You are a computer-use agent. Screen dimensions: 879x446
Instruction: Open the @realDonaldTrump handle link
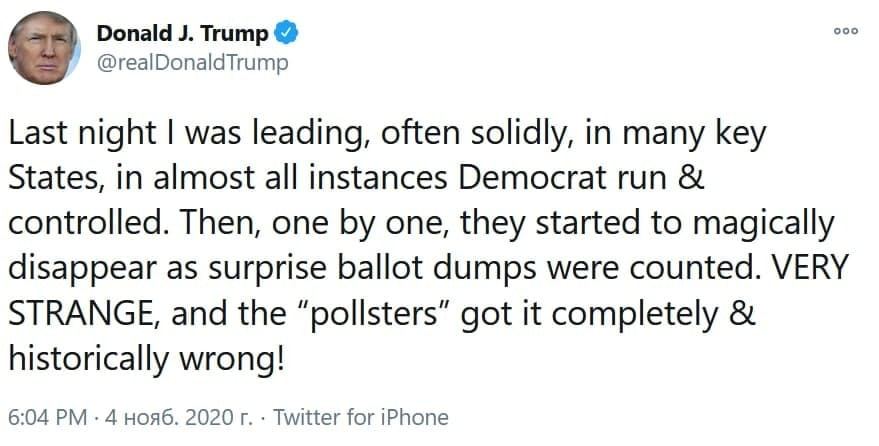tap(192, 63)
